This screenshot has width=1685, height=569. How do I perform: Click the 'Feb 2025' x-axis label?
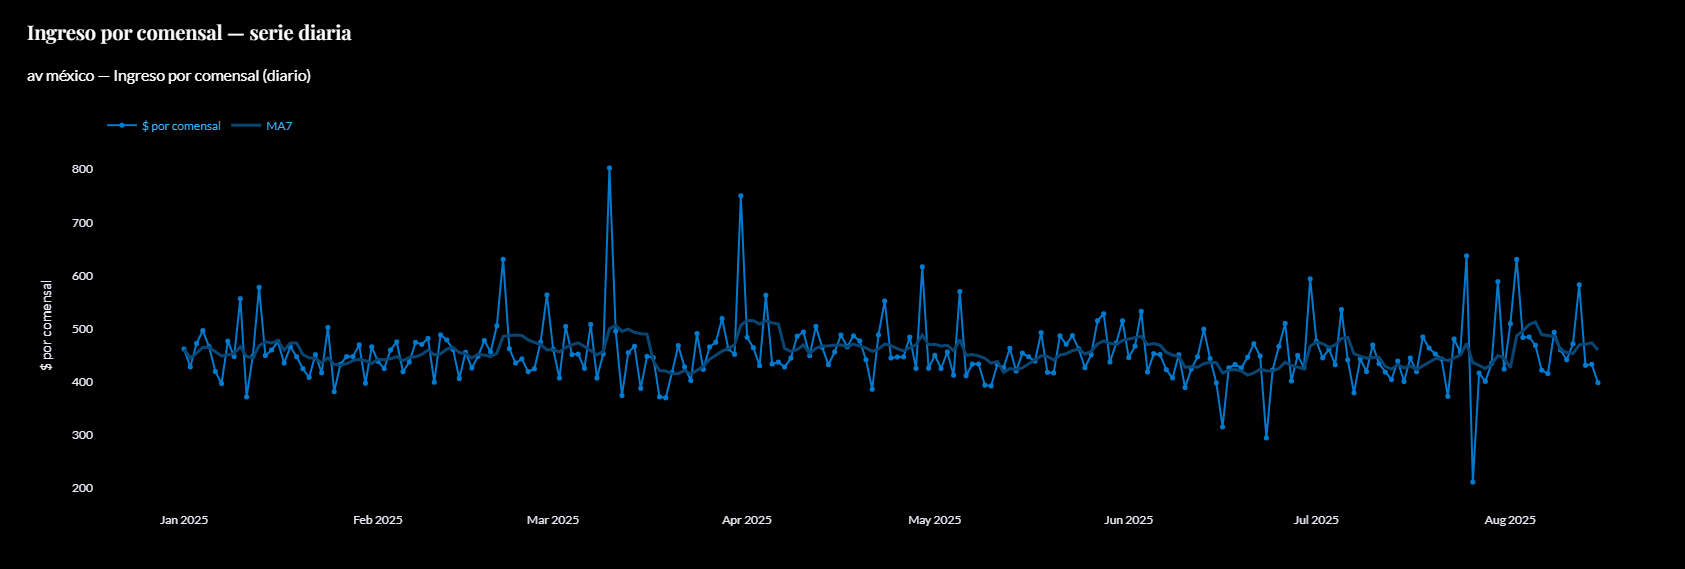[378, 520]
